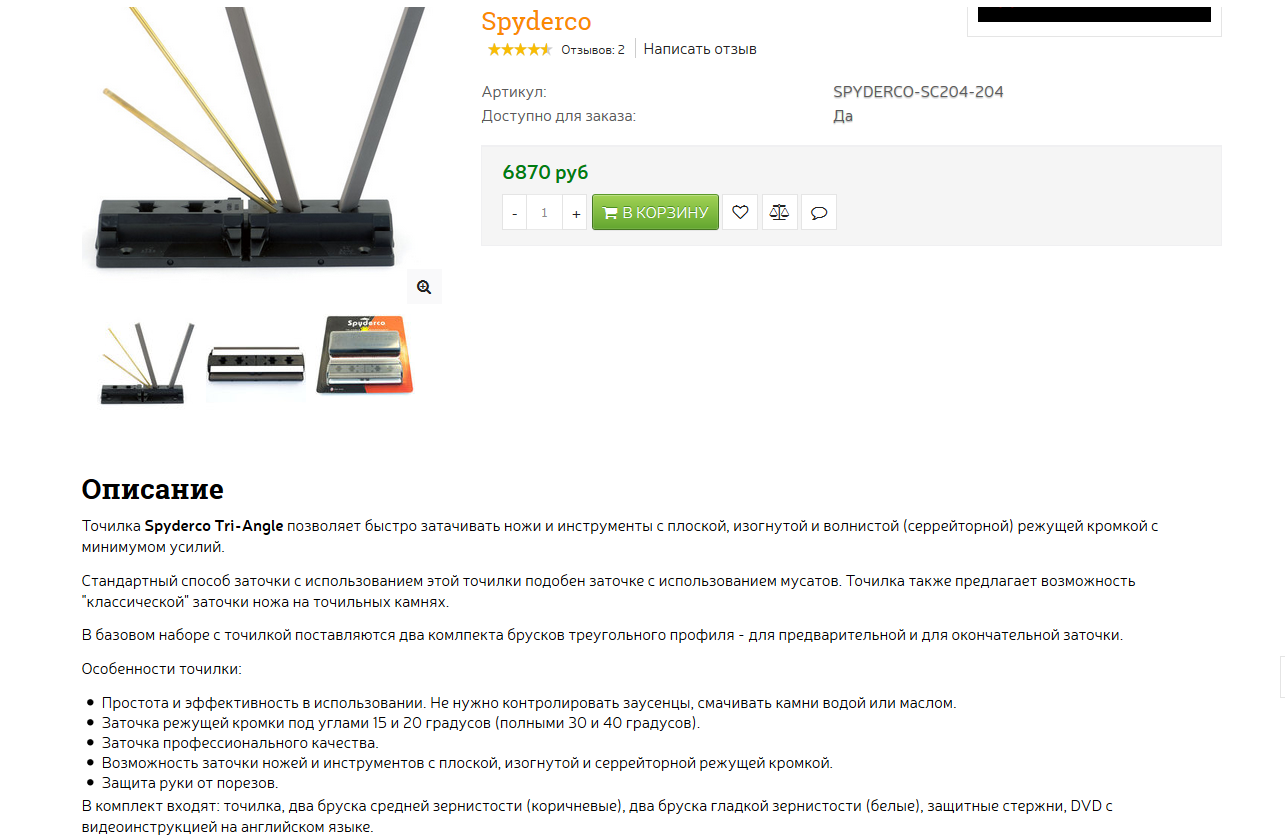Open the Написать отзыв link
Viewport: 1285px width, 839px height.
(700, 49)
